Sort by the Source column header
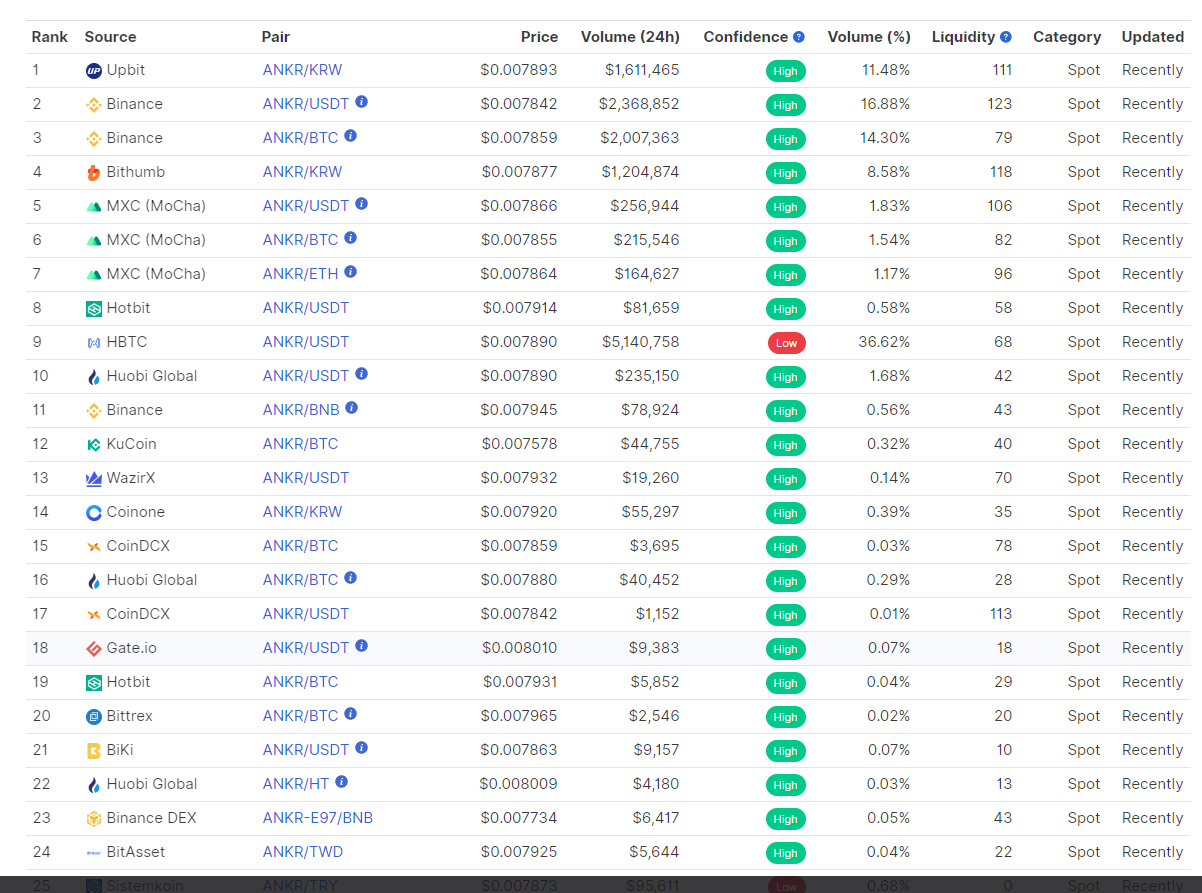This screenshot has height=893, width=1202. point(110,37)
